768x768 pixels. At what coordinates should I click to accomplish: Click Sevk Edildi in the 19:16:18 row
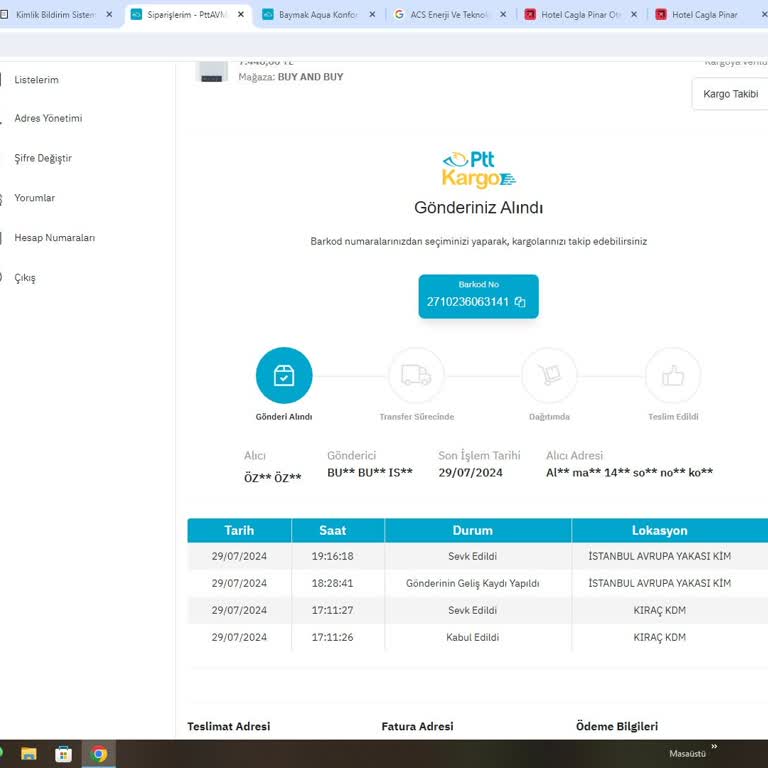point(473,556)
